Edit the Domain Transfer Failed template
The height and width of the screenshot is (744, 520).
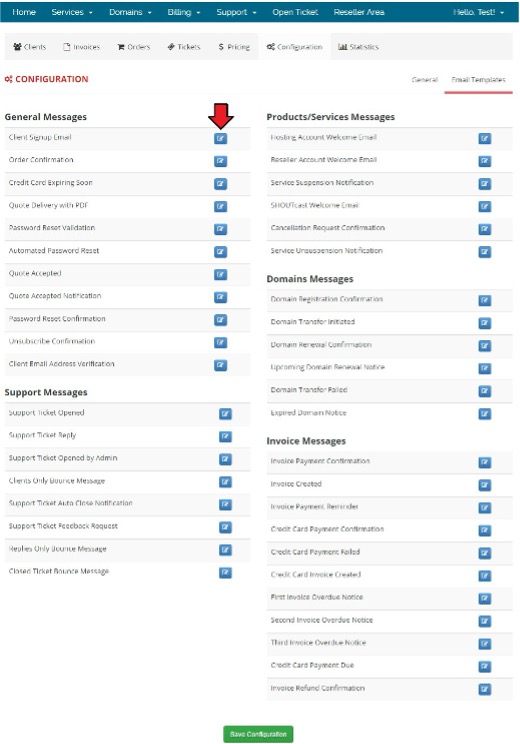484,391
